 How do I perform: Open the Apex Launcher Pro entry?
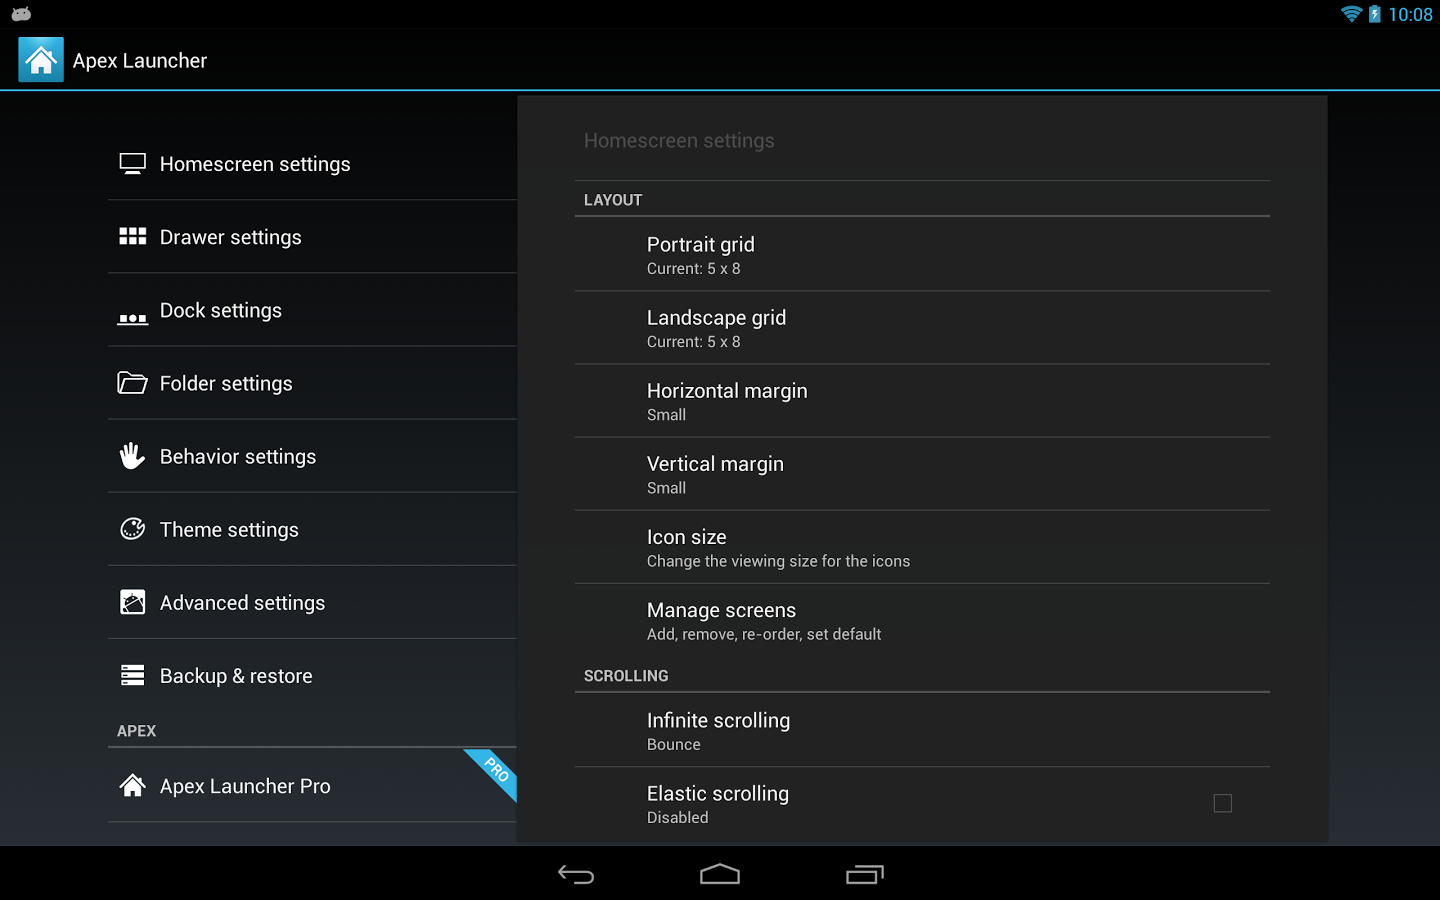point(312,786)
